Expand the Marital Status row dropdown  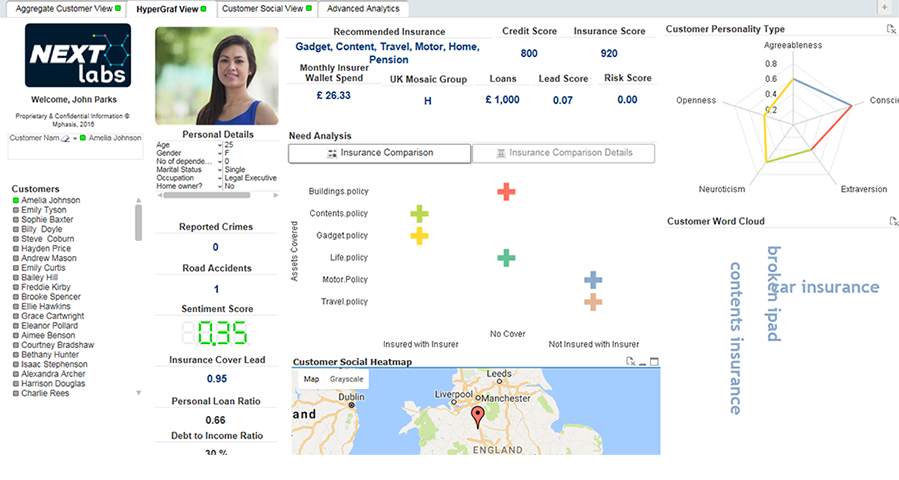pyautogui.click(x=220, y=170)
